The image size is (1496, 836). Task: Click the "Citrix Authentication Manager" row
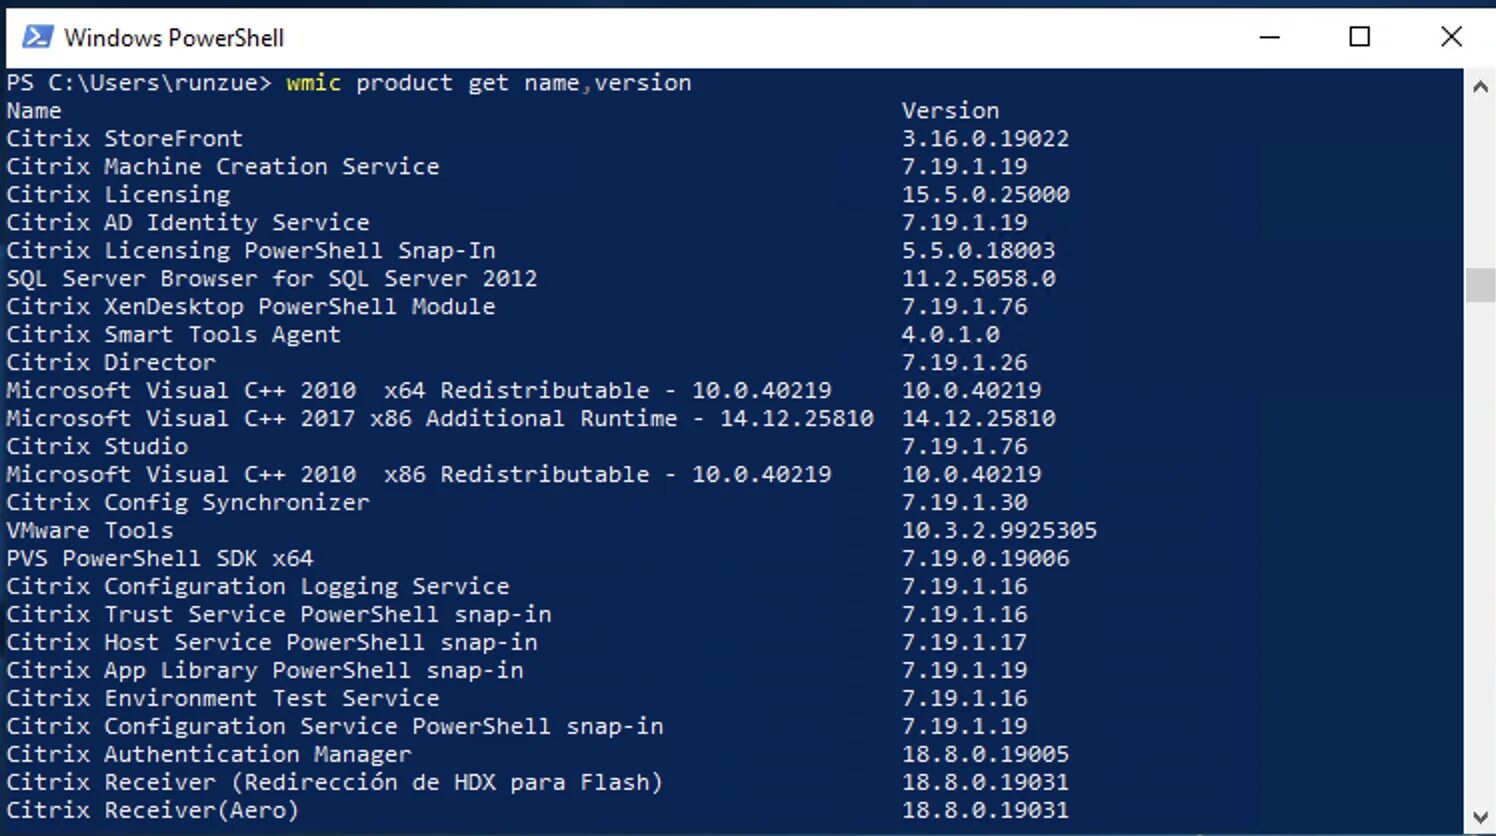tap(208, 755)
